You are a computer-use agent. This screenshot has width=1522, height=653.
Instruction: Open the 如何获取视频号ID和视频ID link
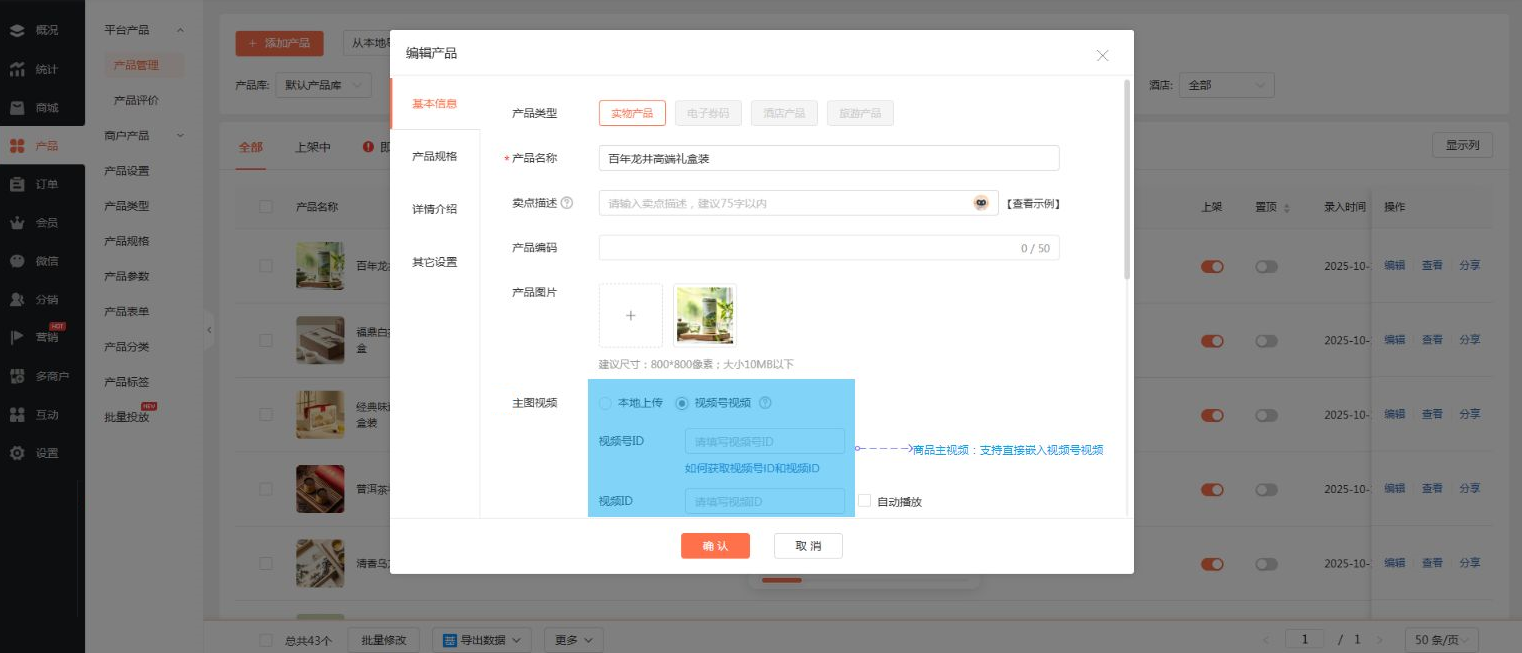752,468
